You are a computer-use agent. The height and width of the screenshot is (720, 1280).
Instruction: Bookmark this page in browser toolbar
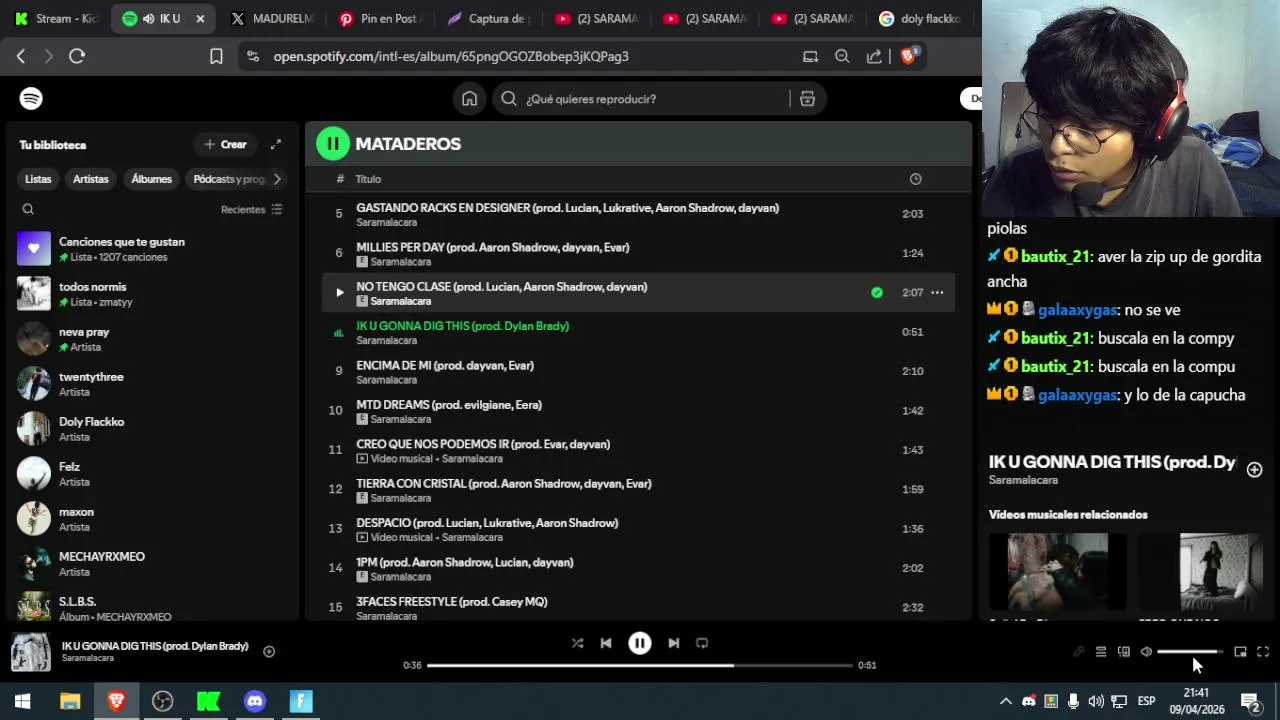tap(216, 56)
